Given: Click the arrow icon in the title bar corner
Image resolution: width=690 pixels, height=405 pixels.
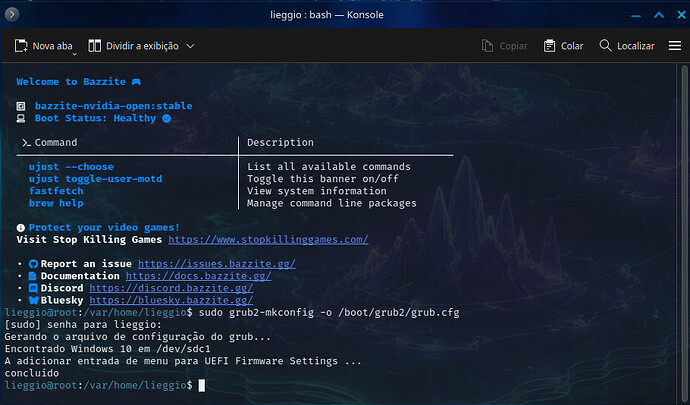Looking at the screenshot, I should [12, 15].
